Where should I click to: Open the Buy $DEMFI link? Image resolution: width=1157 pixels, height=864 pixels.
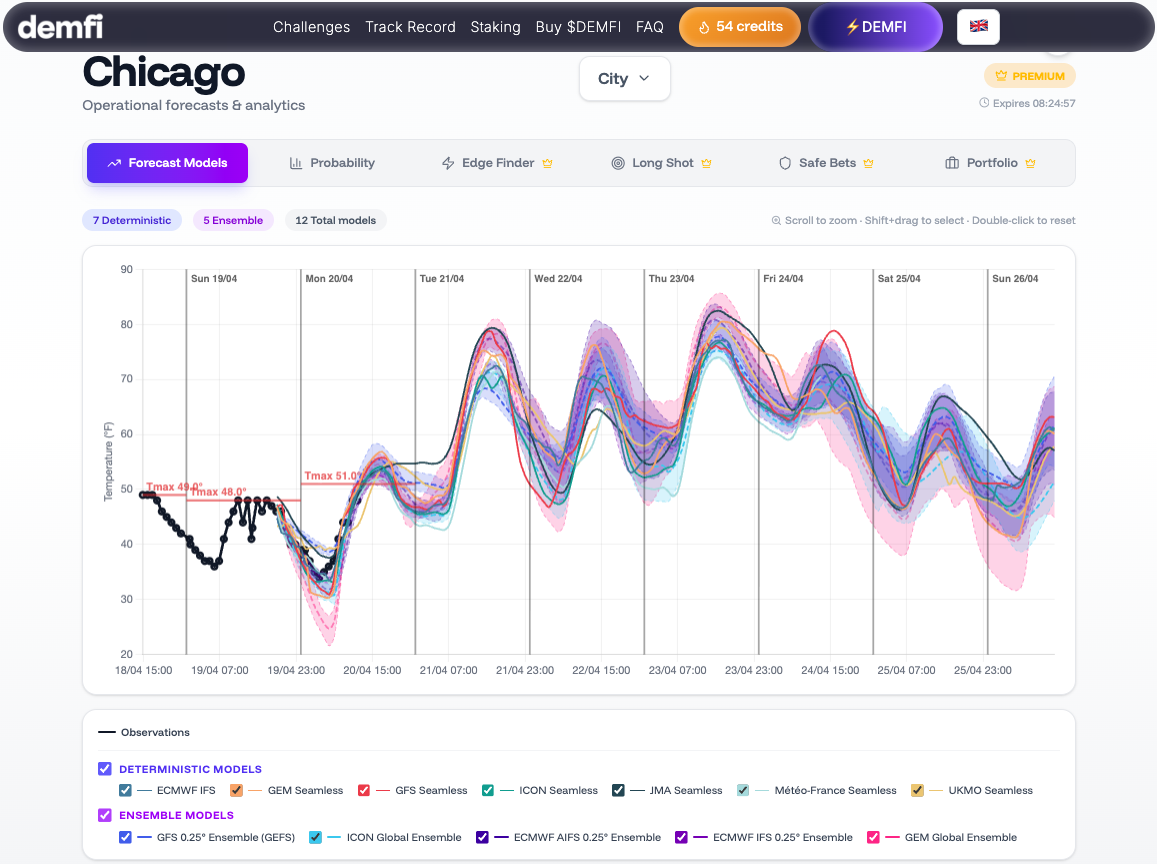[576, 27]
